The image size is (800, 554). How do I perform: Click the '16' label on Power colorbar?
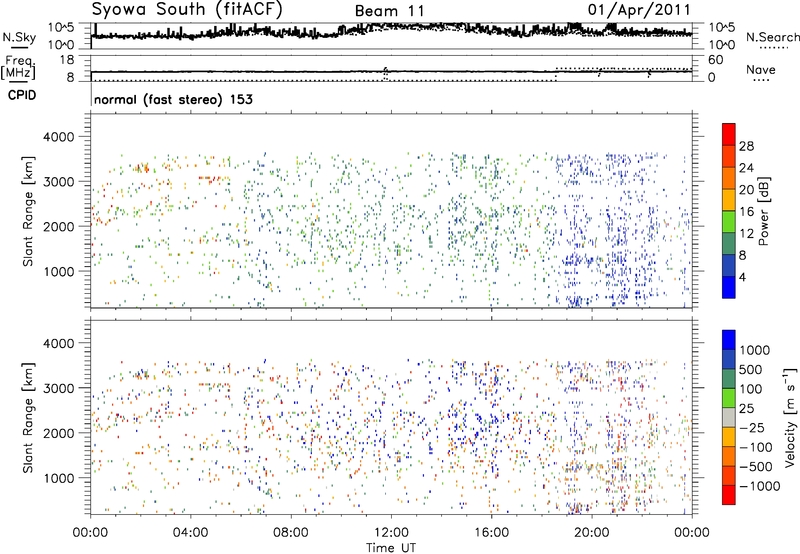coord(746,212)
